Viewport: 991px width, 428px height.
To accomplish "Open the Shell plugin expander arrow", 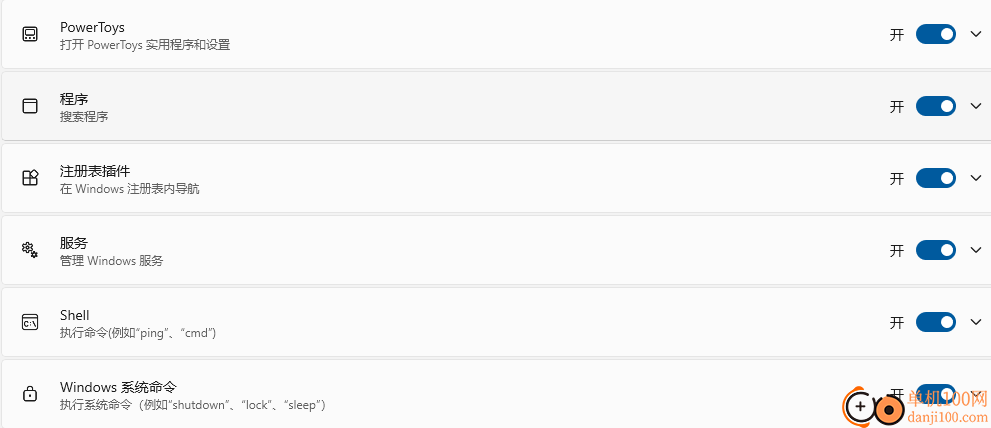I will tap(975, 322).
